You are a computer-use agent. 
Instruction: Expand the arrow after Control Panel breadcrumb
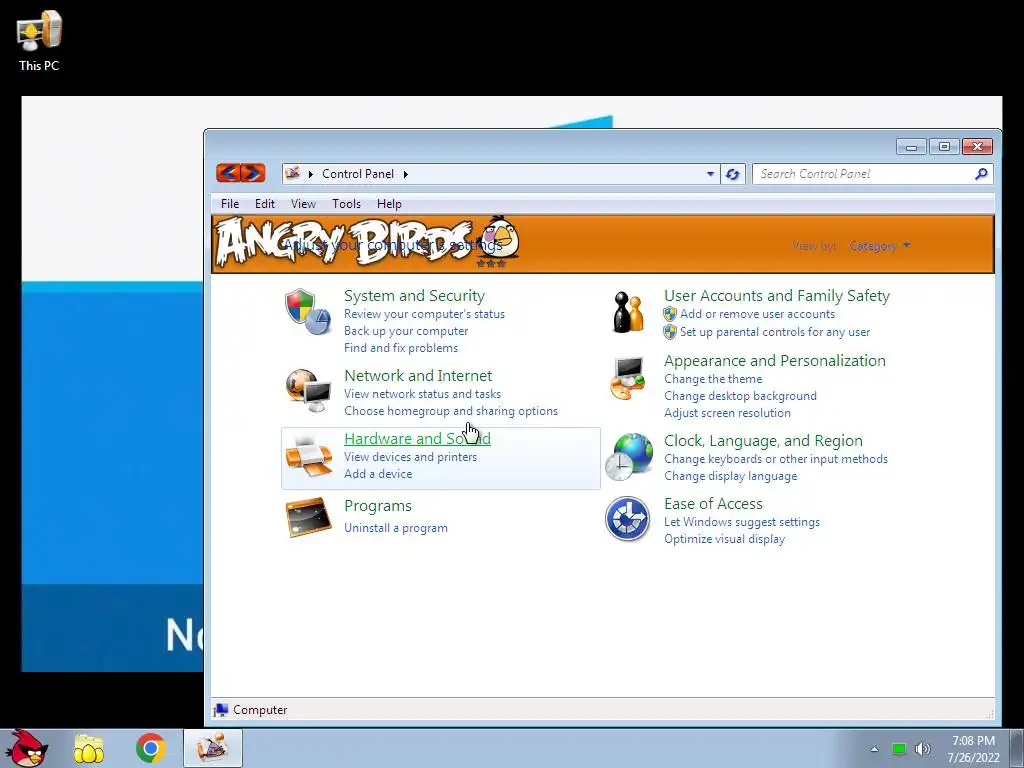click(406, 174)
